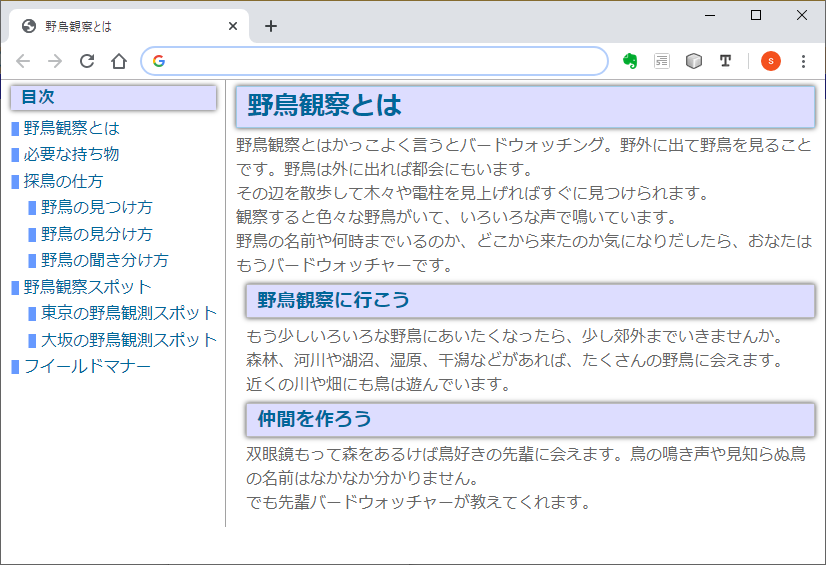Open the orange S profile avatar
826x565 pixels.
pyautogui.click(x=771, y=61)
